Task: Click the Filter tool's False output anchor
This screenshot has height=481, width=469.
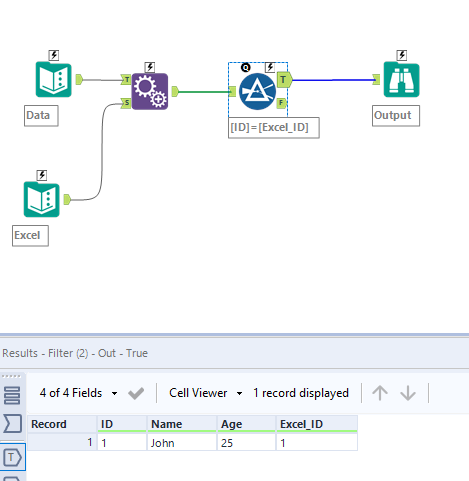Action: click(282, 103)
